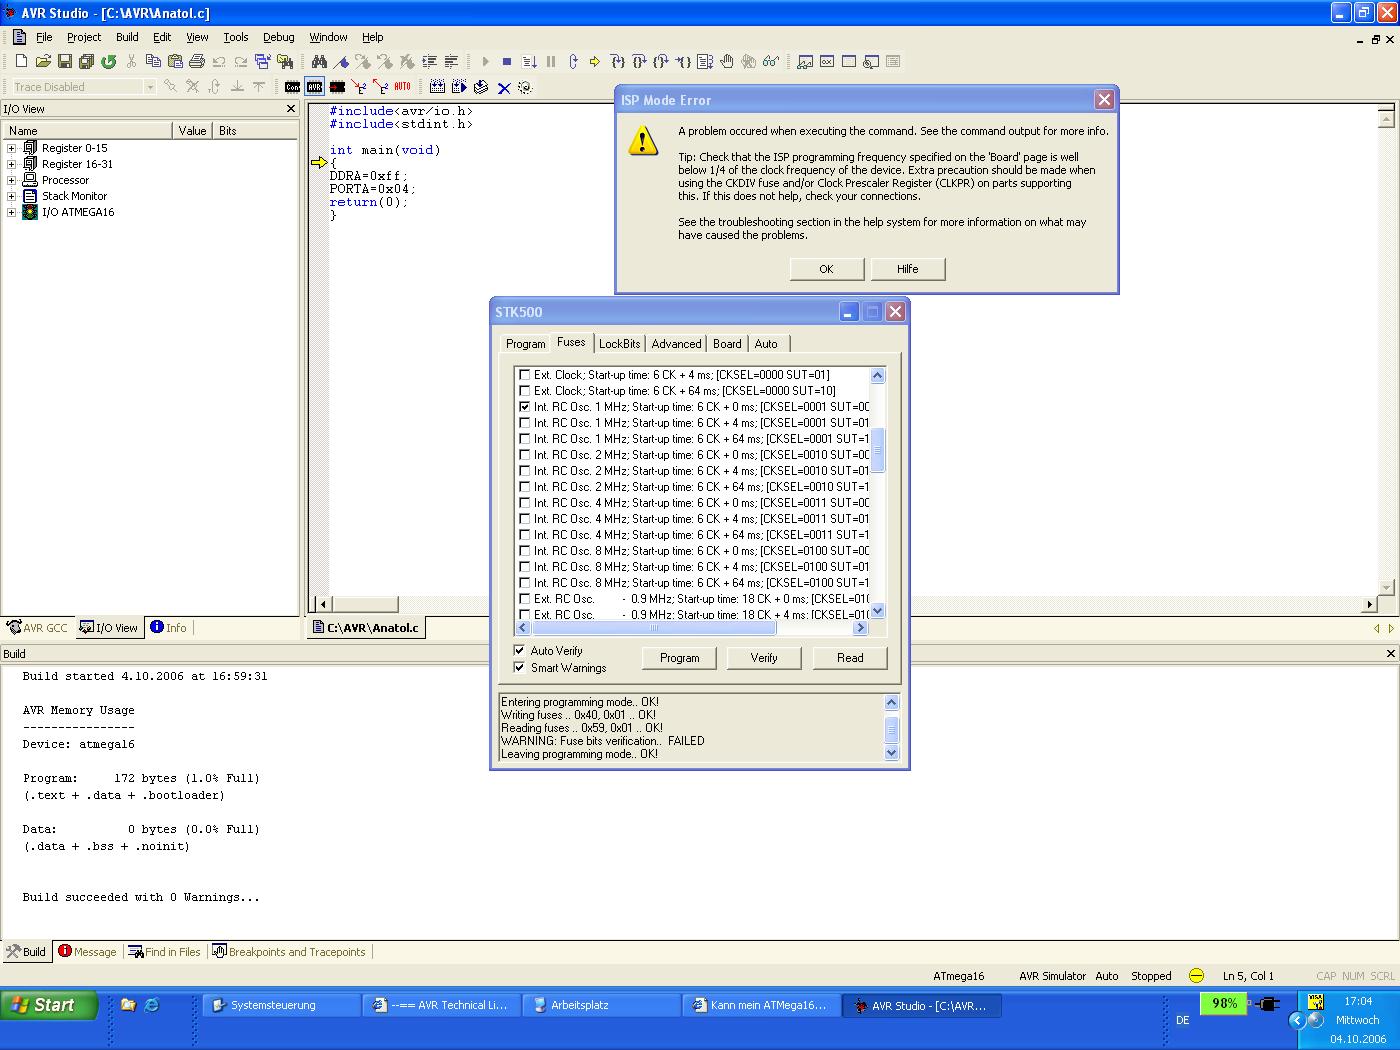Switch to the Advanced tab in STK500

(676, 344)
